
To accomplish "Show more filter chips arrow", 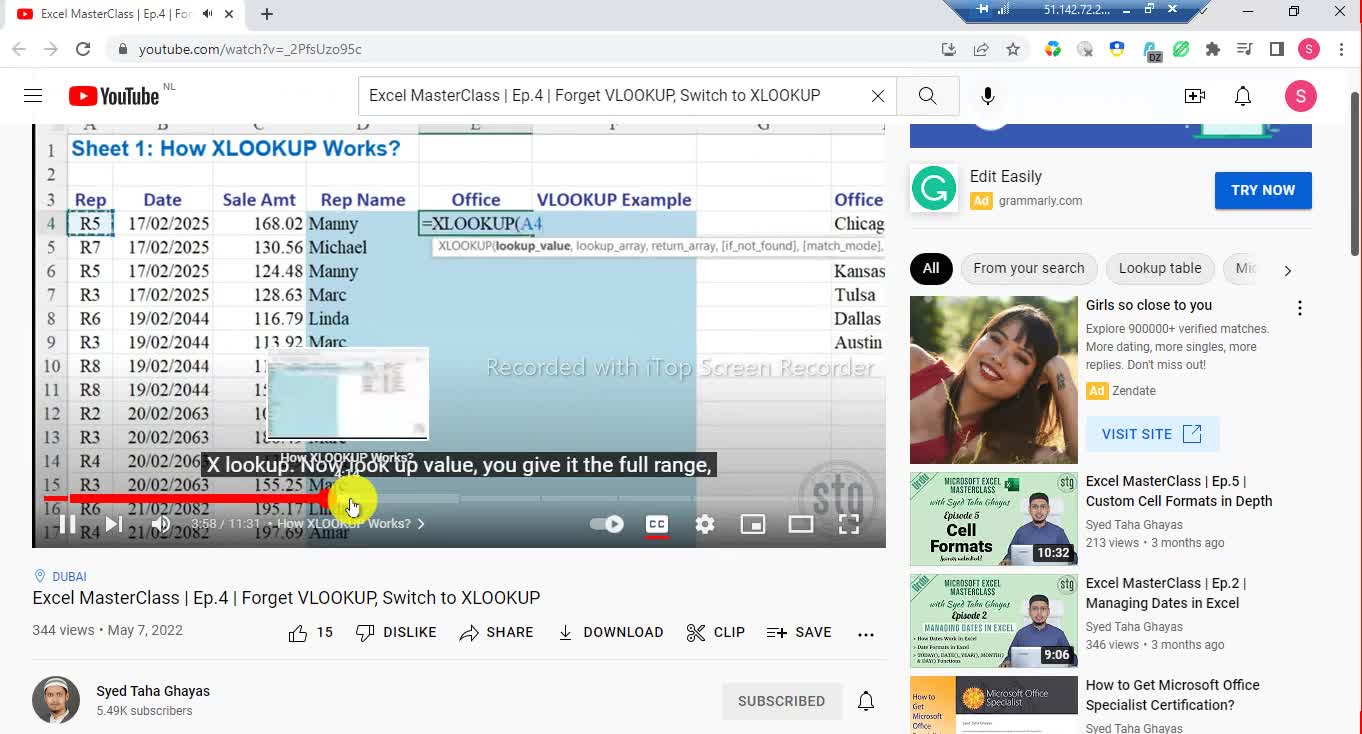I will coord(1287,270).
